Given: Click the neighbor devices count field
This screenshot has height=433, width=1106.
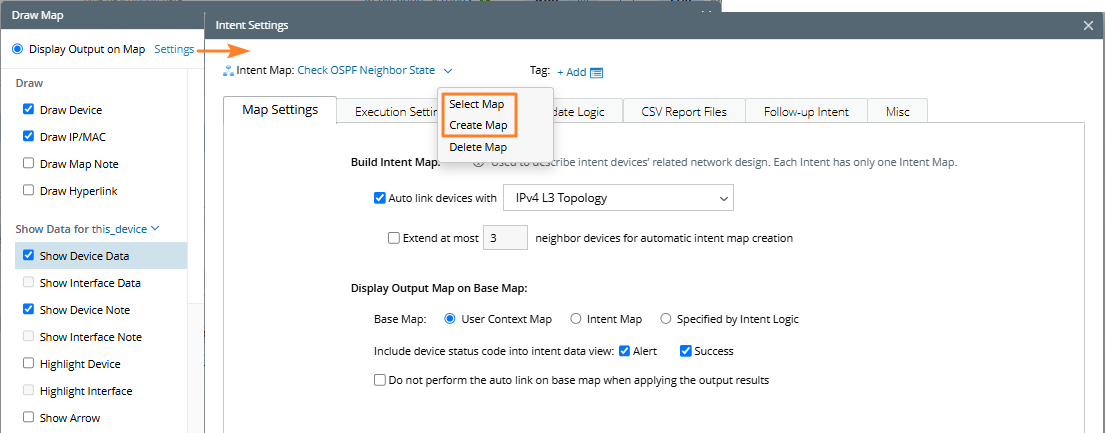Looking at the screenshot, I should pos(505,238).
